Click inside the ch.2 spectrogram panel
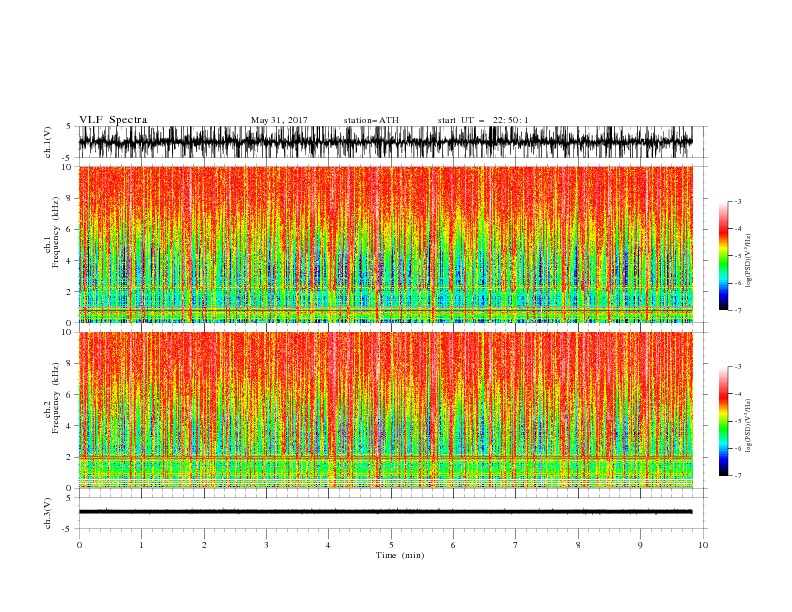Screen dimensions: 792x612 pos(386,410)
